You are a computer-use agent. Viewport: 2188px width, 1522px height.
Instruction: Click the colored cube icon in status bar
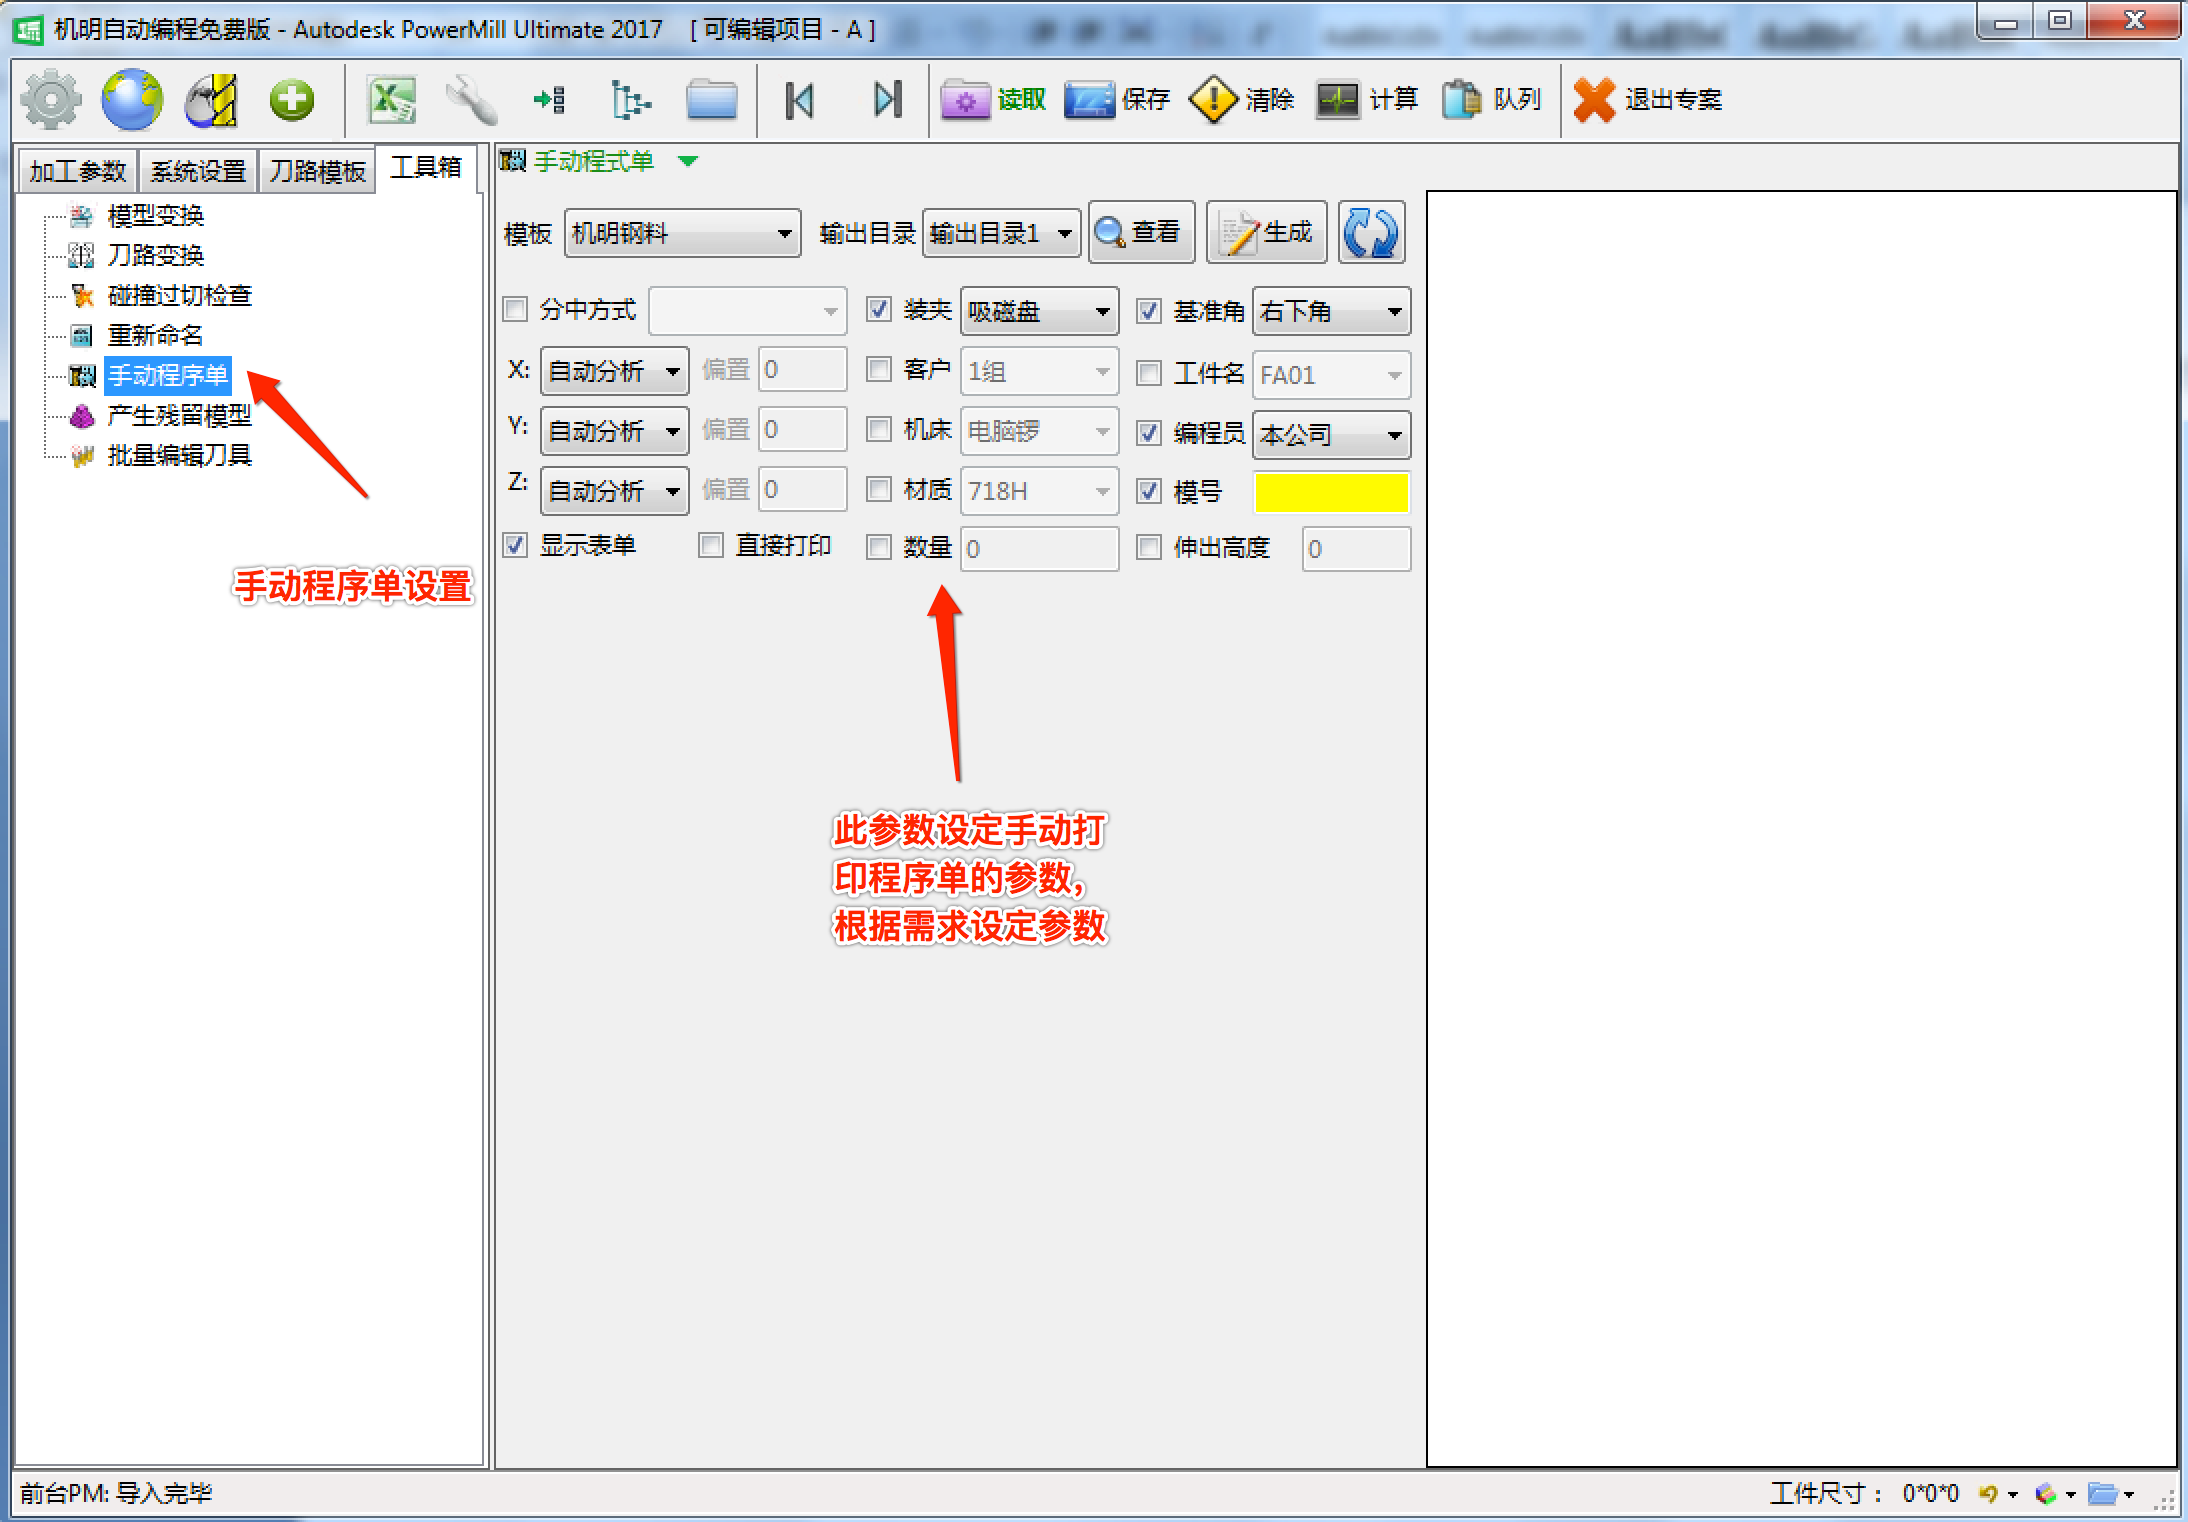pos(2045,1493)
